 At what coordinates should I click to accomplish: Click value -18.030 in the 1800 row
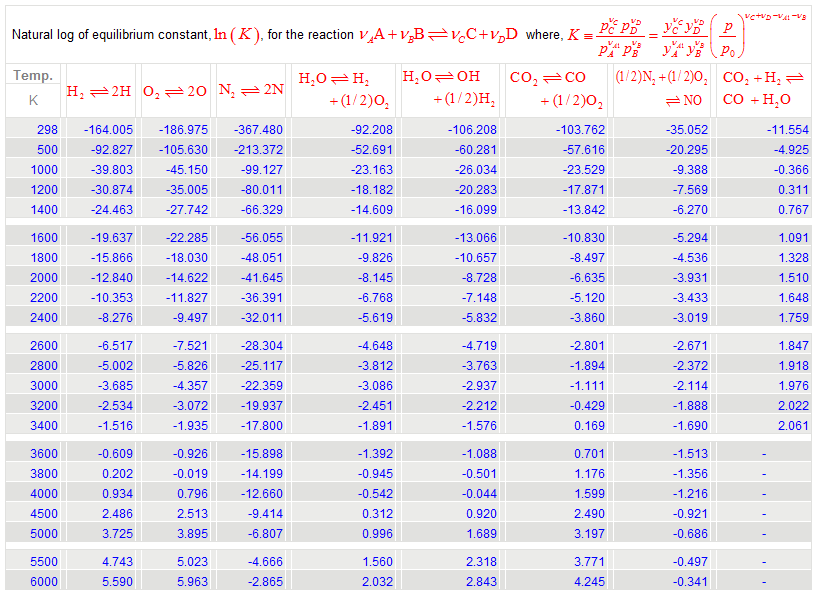(187, 257)
